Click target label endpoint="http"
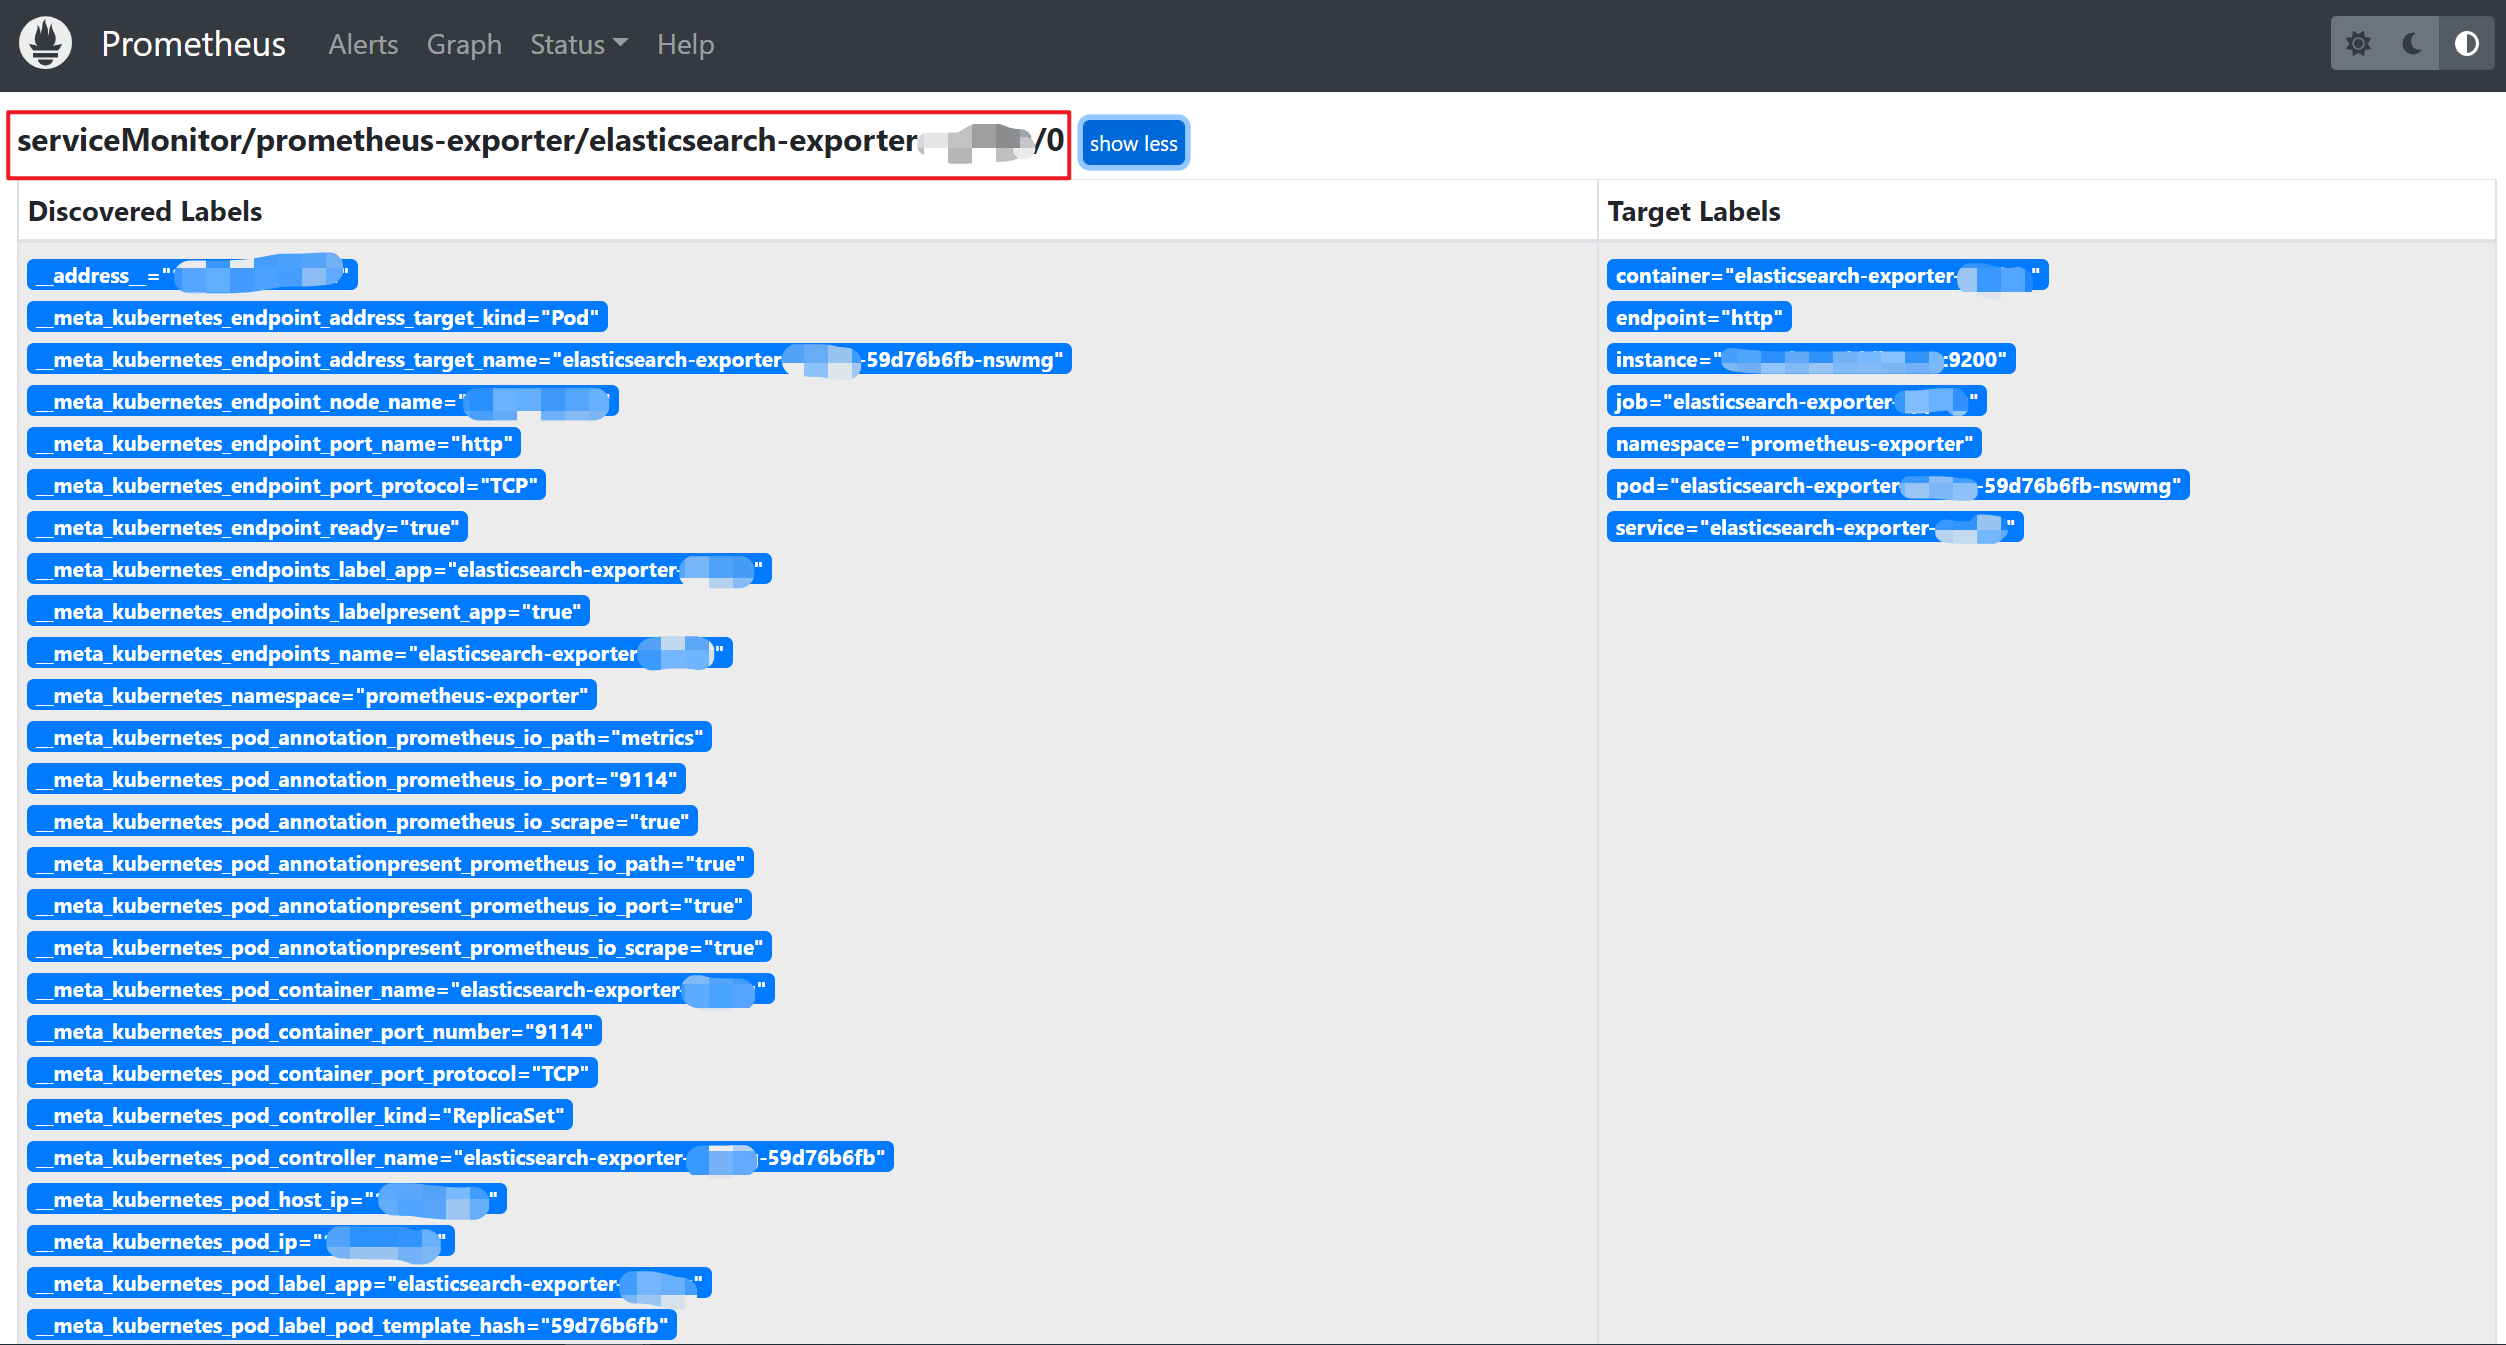 [x=1699, y=317]
